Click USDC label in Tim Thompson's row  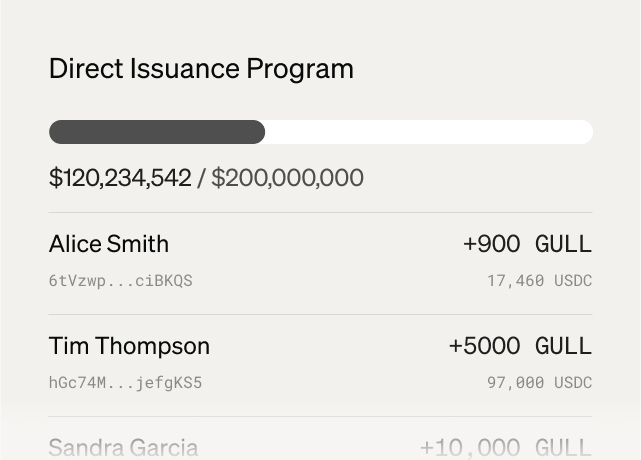coord(573,383)
